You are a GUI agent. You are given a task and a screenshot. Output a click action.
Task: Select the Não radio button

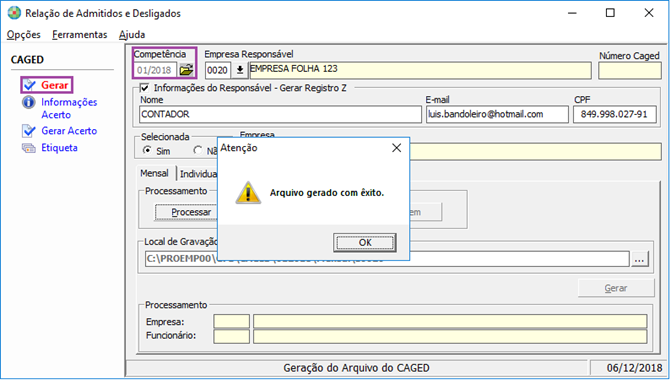pos(197,150)
